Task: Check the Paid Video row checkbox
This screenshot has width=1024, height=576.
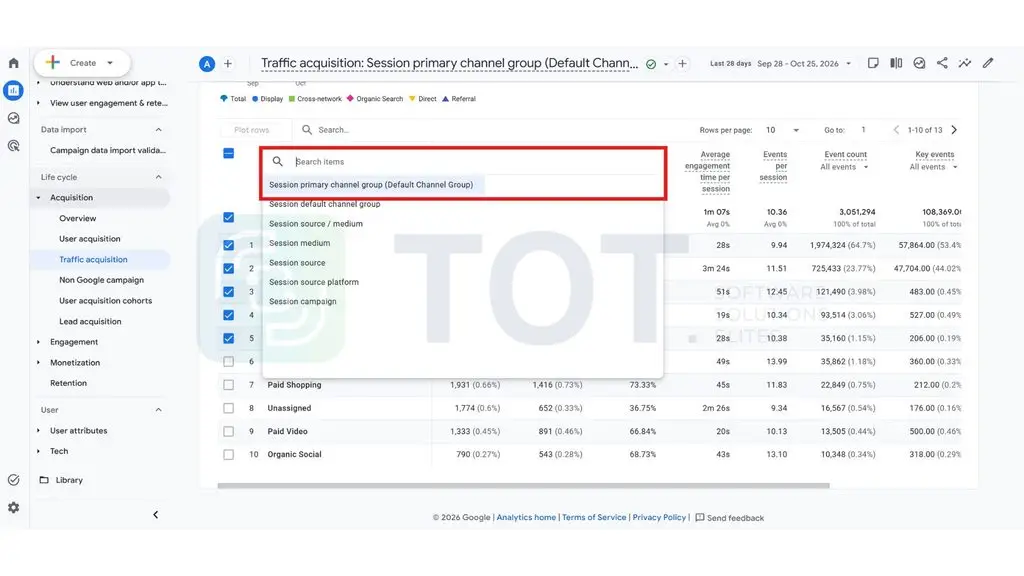Action: 229,431
